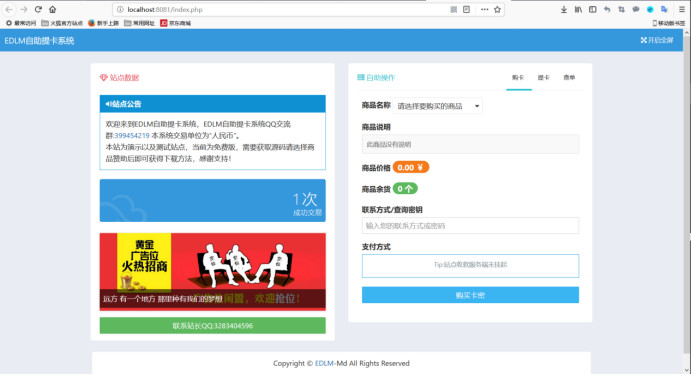Screen dimensions: 692x375
Task: Click the 1次 成功交易 statistics card
Action: click(x=213, y=201)
